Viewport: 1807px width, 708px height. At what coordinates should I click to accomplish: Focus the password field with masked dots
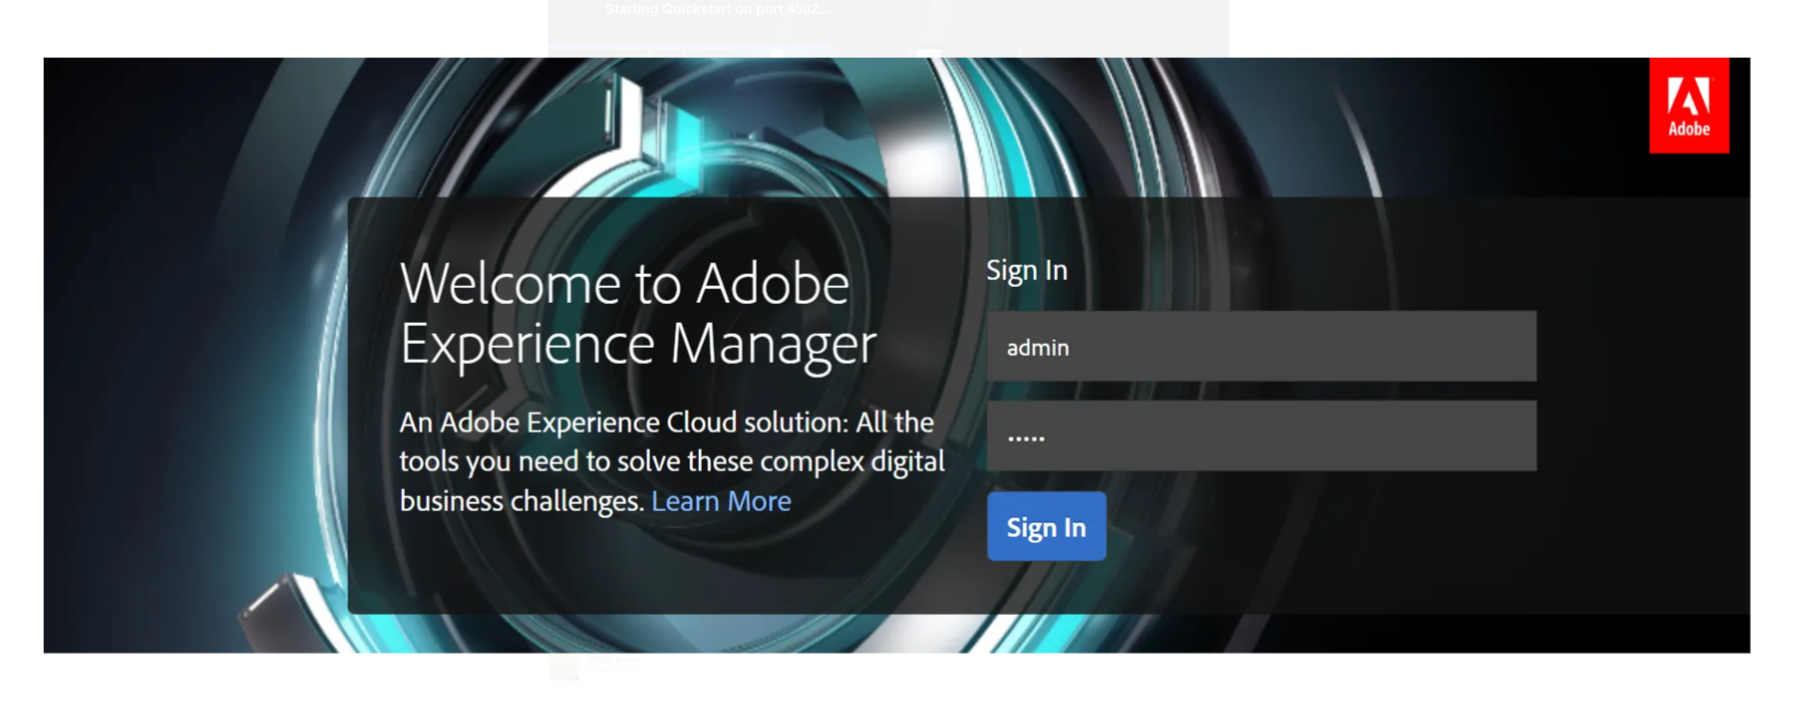click(1260, 436)
